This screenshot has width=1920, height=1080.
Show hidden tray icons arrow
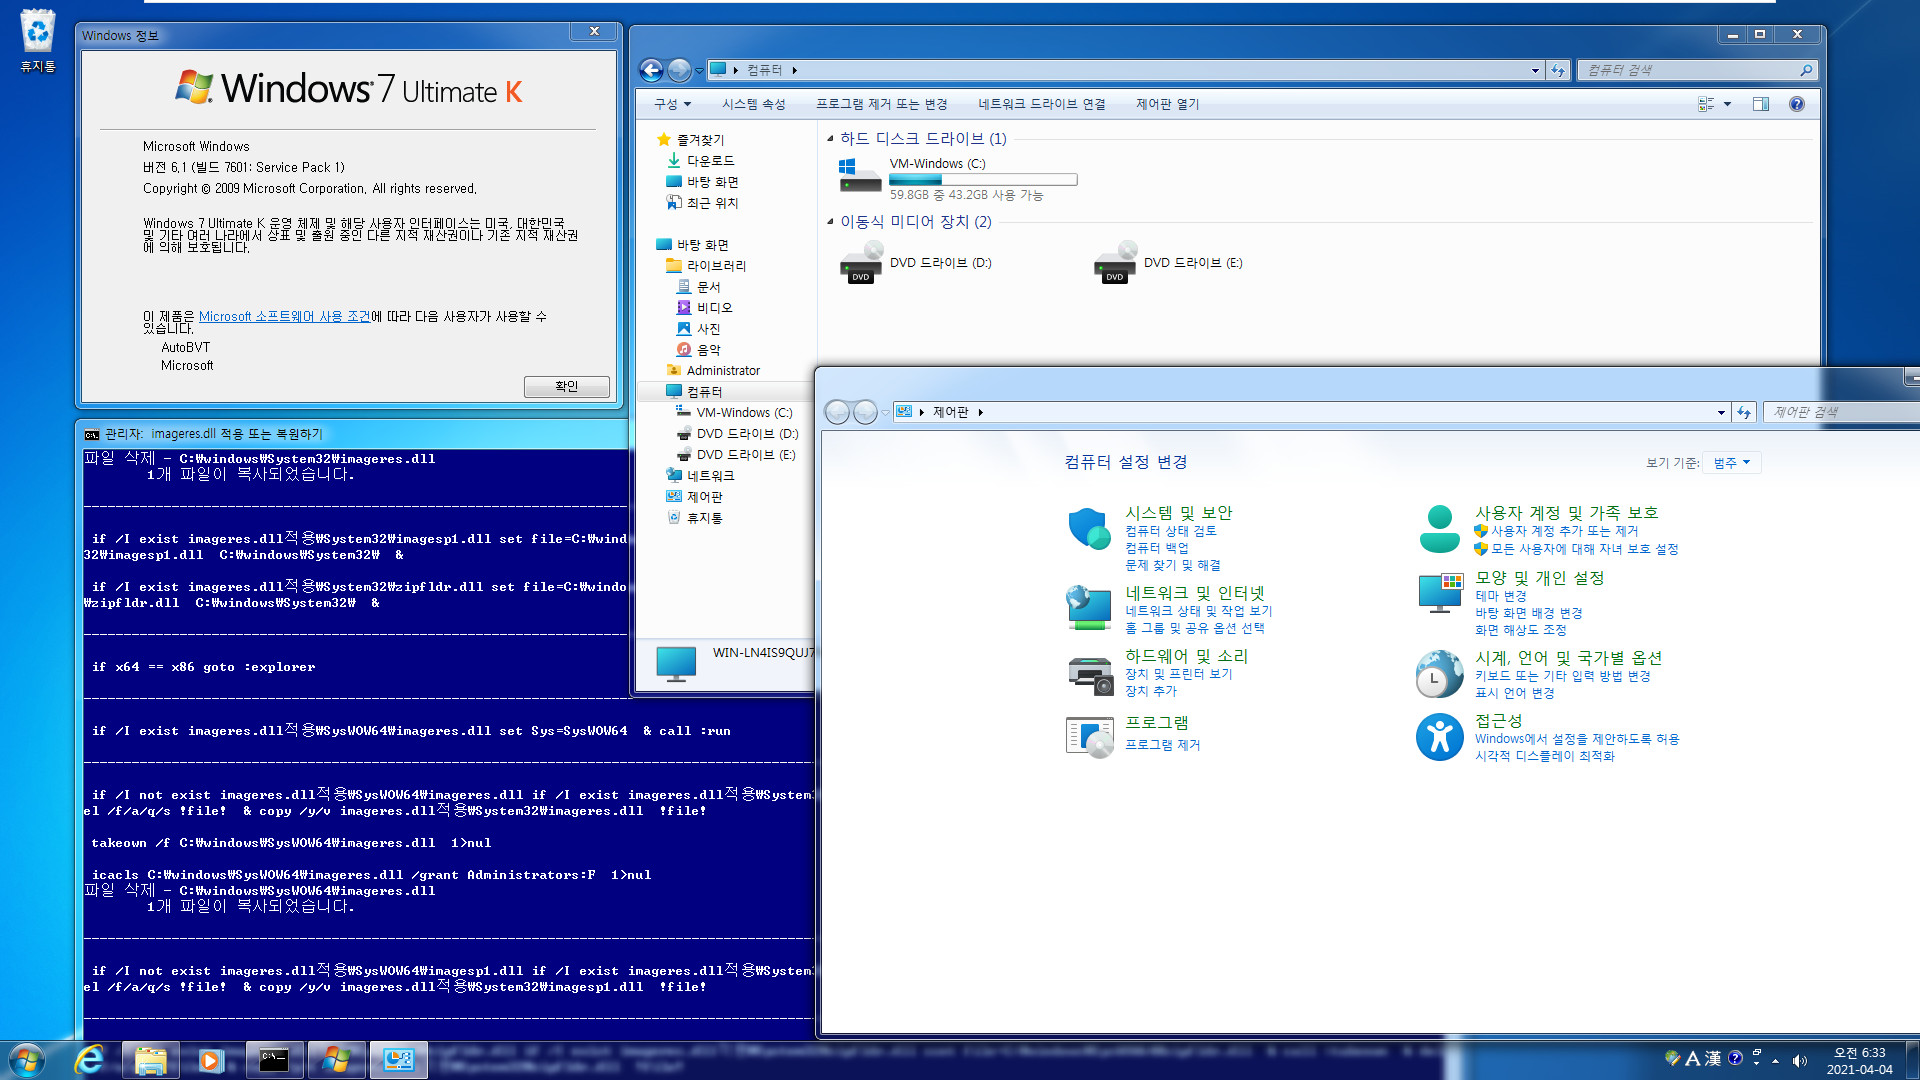1776,1060
